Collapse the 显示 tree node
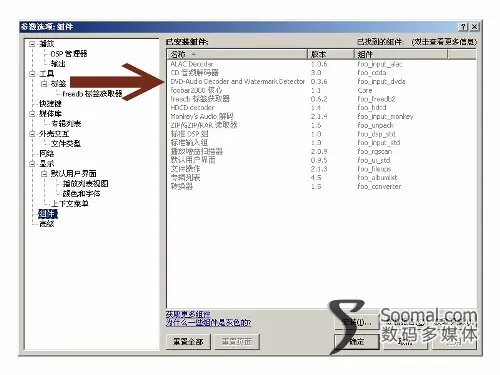Viewport: 500px width, 375px height. [32, 164]
